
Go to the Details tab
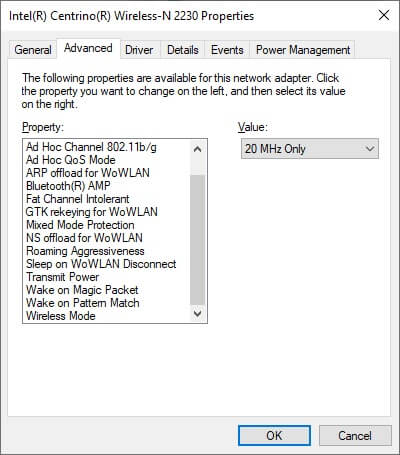pyautogui.click(x=183, y=50)
